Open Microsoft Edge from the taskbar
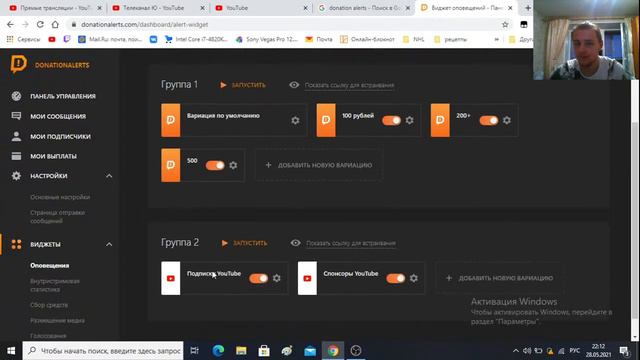Screen dimensions: 640x360 pos(218,351)
